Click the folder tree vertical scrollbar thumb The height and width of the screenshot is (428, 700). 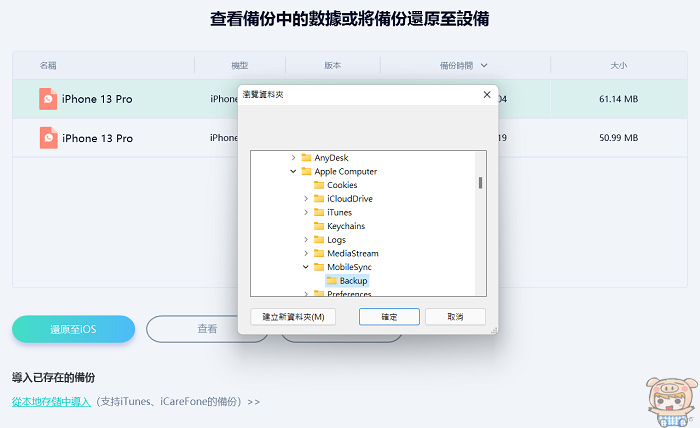point(480,183)
